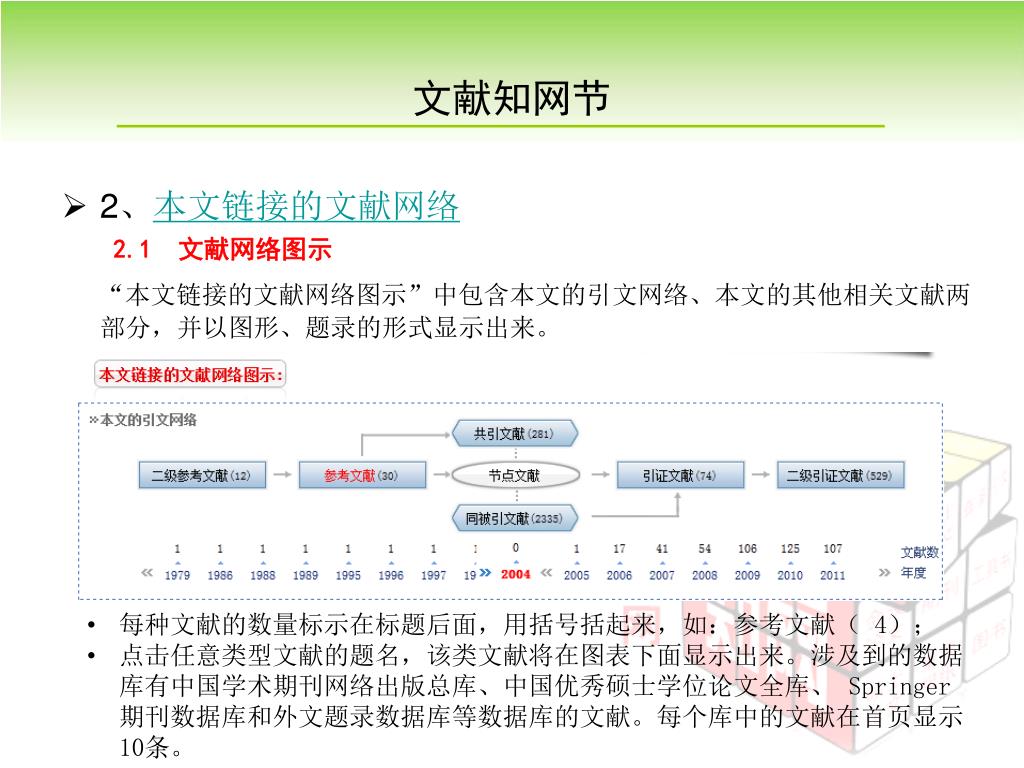Select year 2011 on the timeline

[833, 575]
